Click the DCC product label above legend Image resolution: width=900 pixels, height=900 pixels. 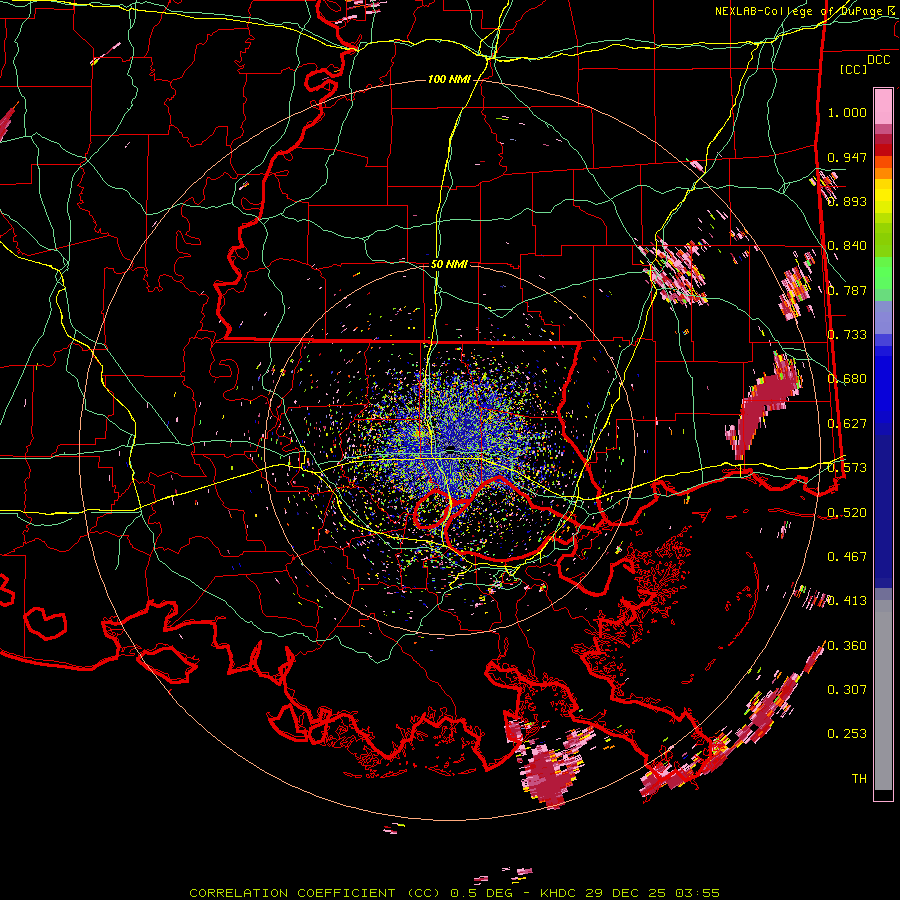point(878,60)
